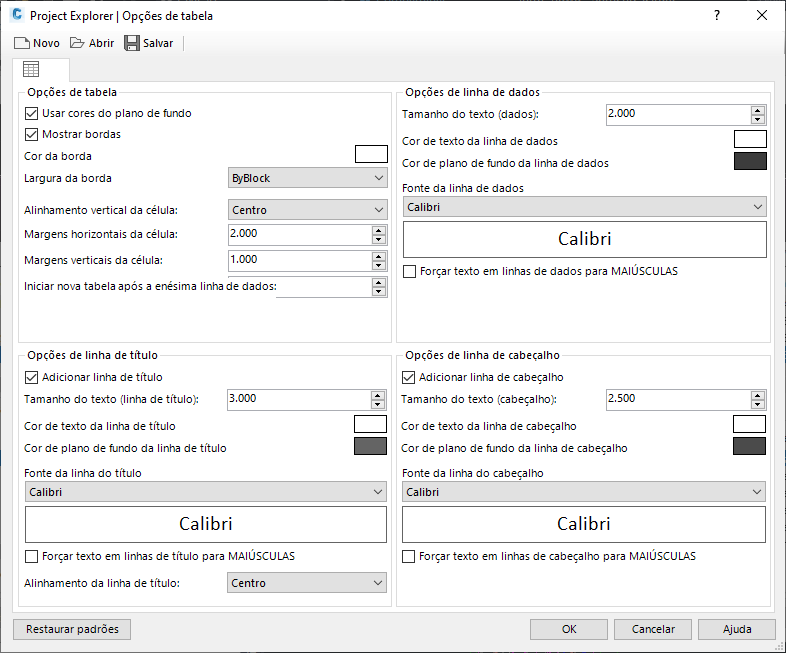Toggle Usar cores do plano de fundo
Image resolution: width=786 pixels, height=653 pixels.
(x=31, y=114)
